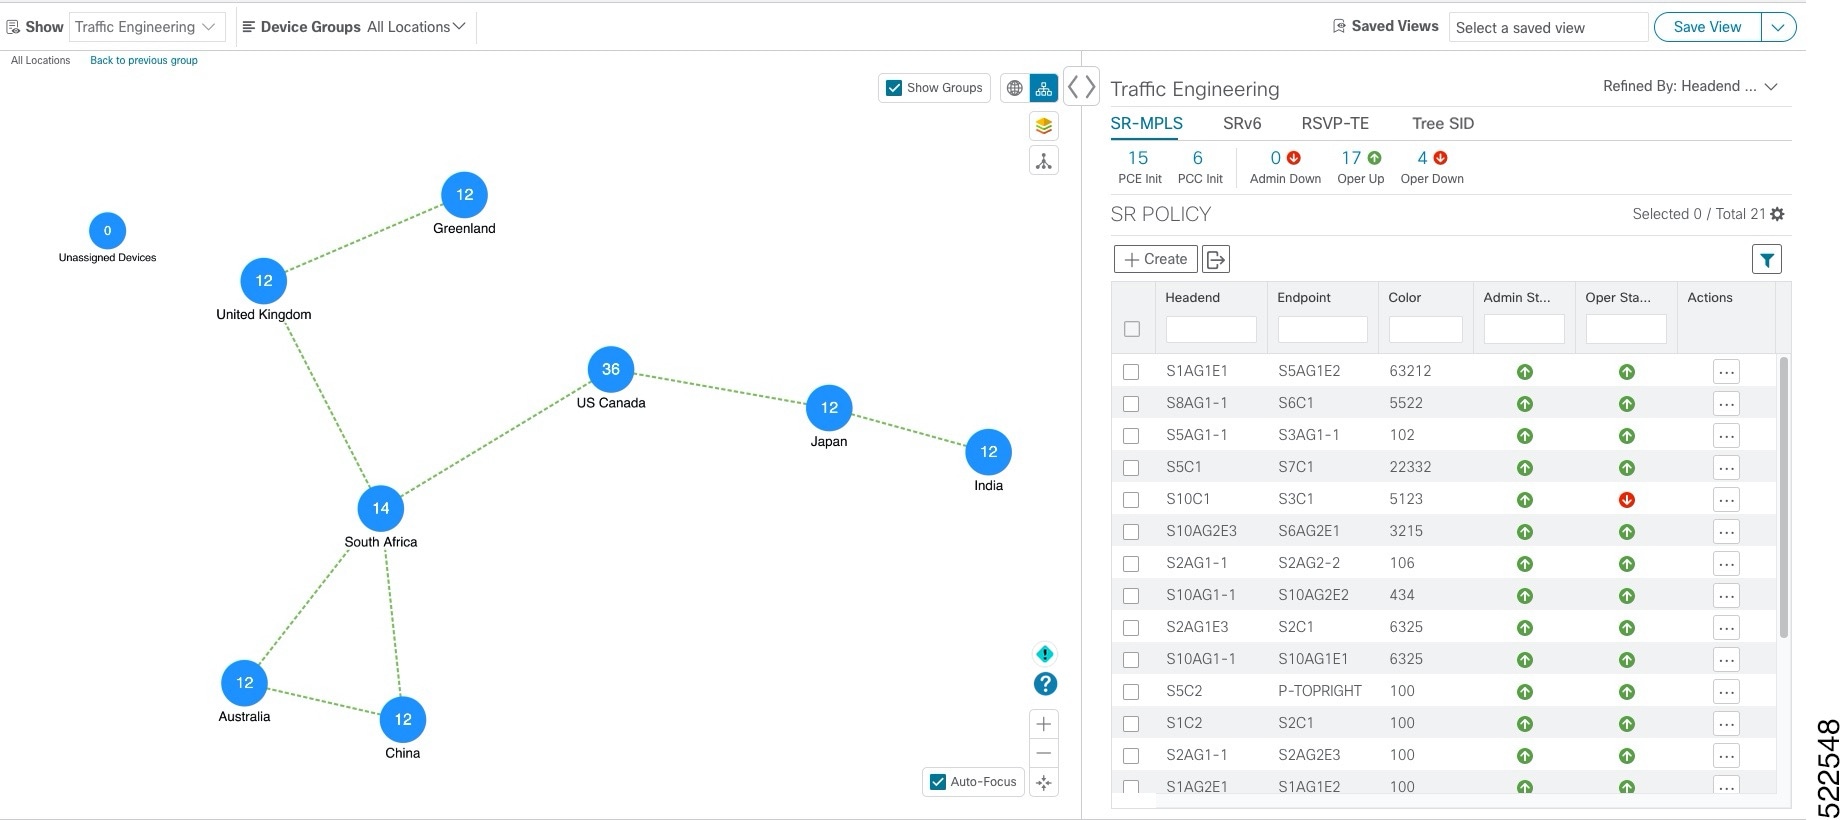Click the Create SR policy button
1842x820 pixels.
[1155, 260]
